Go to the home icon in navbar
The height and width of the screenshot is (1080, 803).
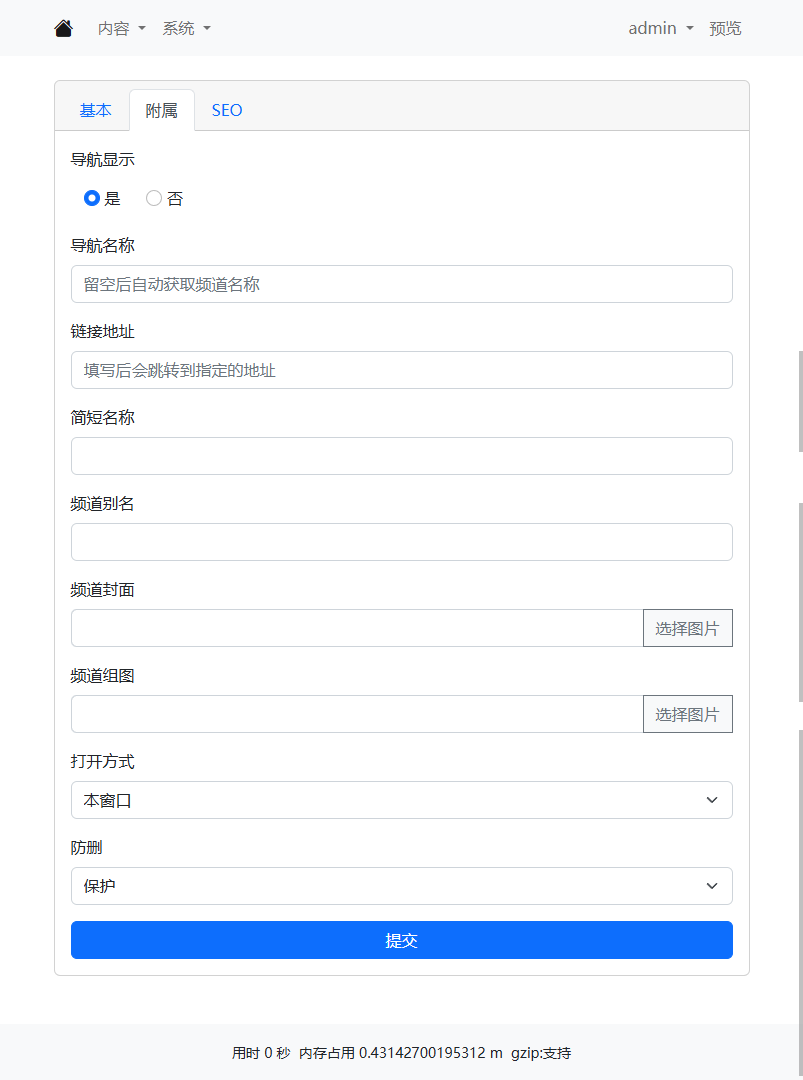[x=63, y=28]
